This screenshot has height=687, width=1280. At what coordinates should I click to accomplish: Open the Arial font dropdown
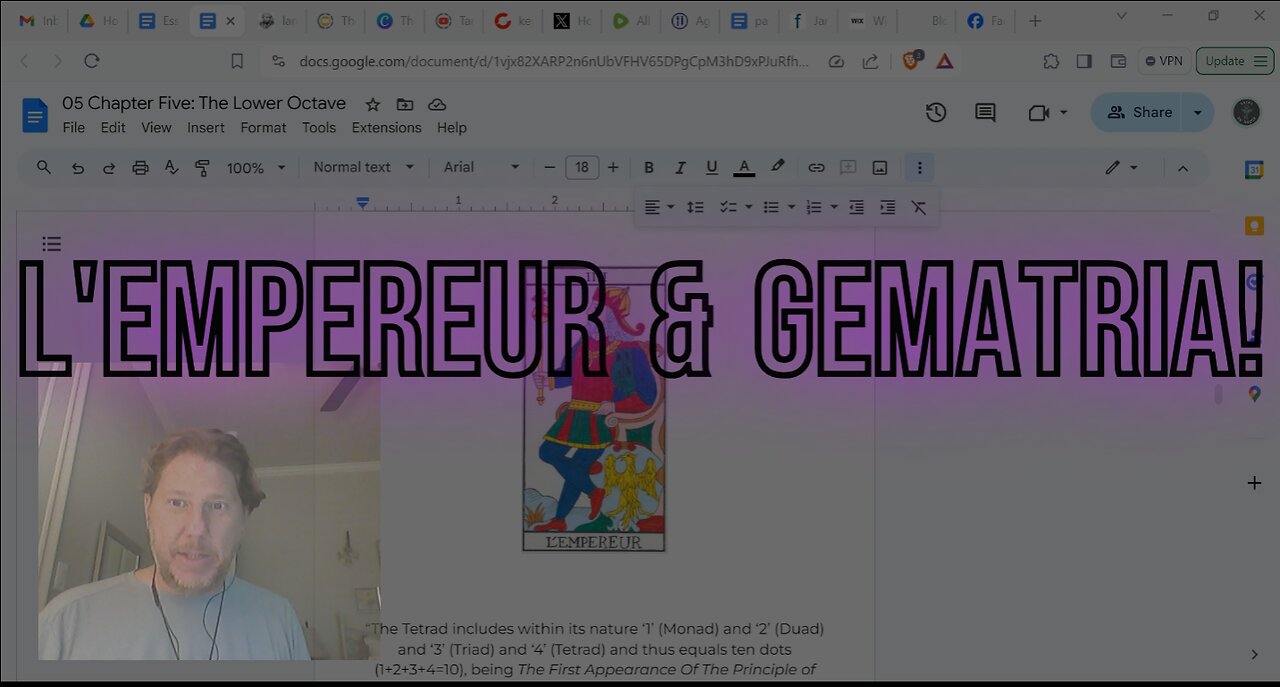click(x=482, y=167)
